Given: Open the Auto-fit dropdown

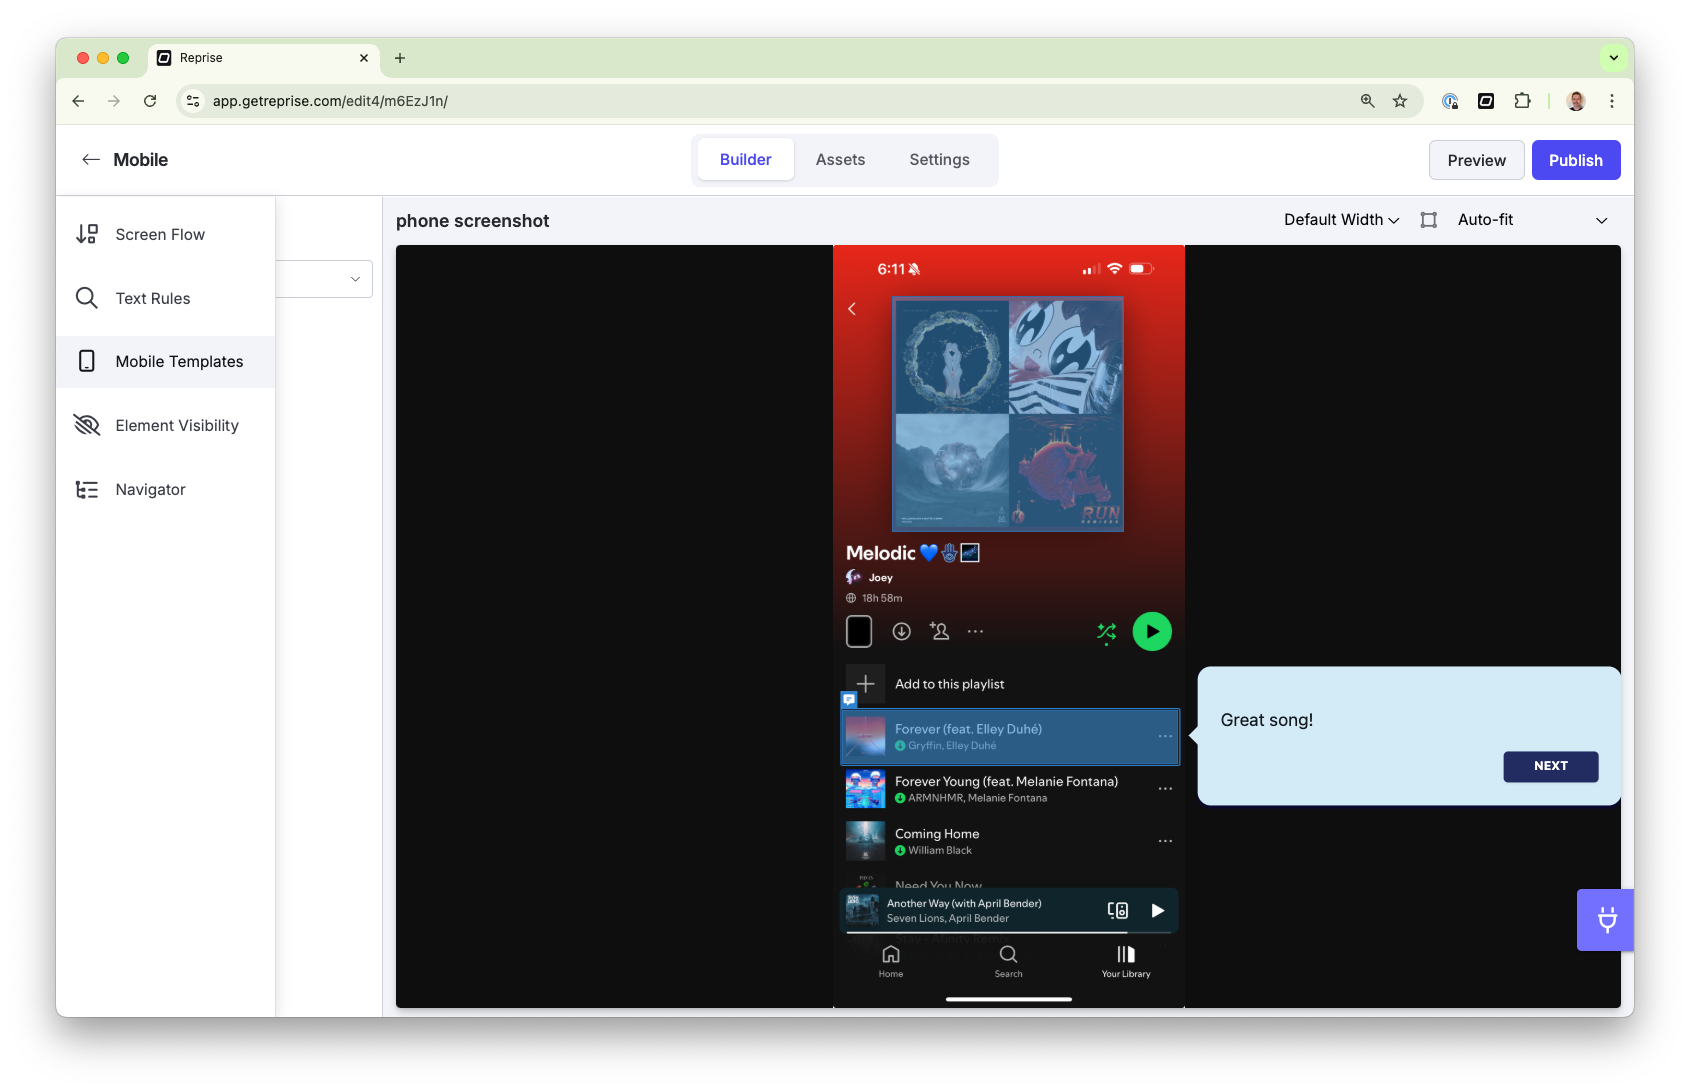Looking at the screenshot, I should click(1532, 220).
